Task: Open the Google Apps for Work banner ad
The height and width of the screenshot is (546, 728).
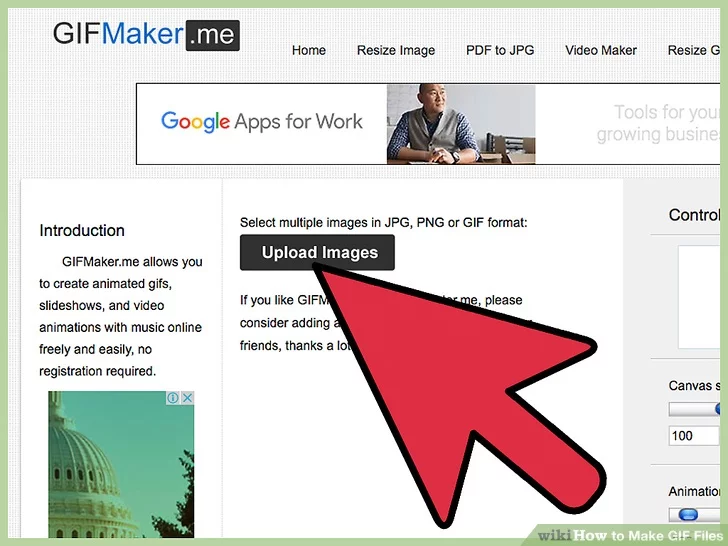Action: tap(428, 124)
